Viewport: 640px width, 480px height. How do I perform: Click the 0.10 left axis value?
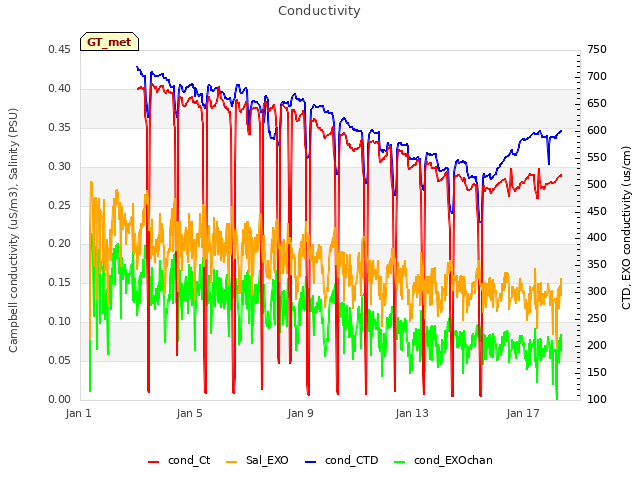(59, 322)
